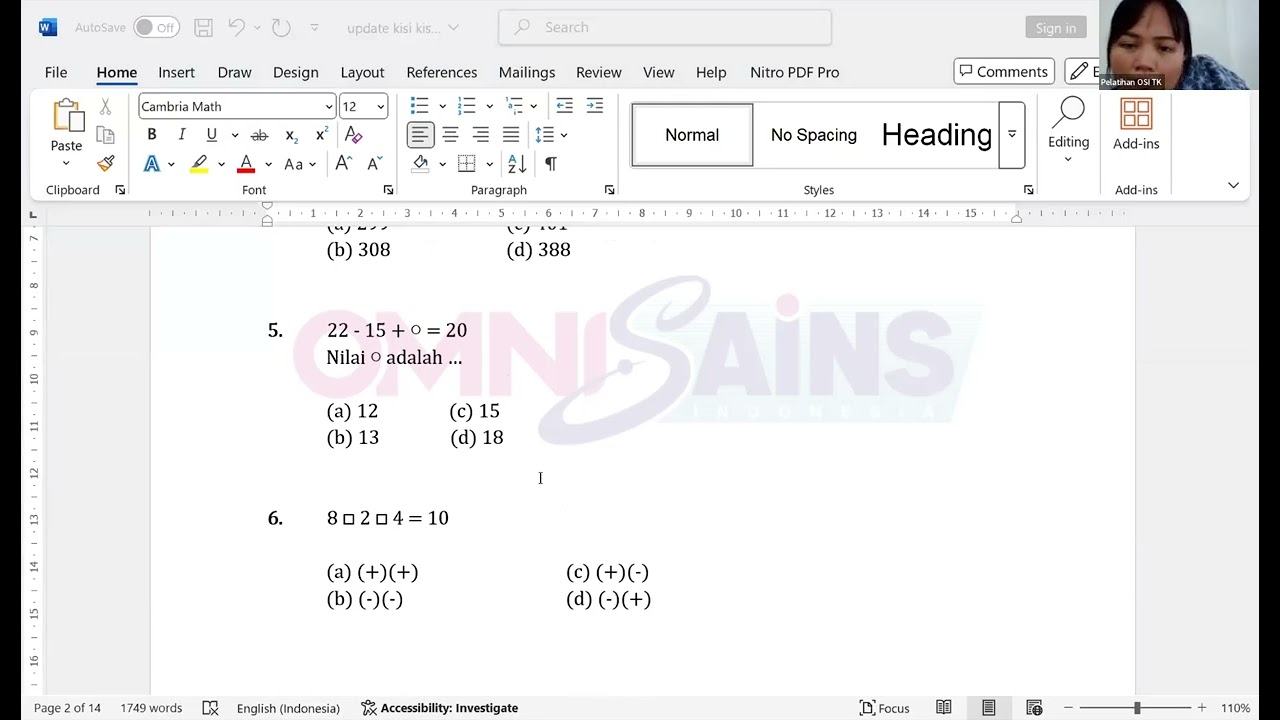Clear all formatting icon

[x=353, y=135]
